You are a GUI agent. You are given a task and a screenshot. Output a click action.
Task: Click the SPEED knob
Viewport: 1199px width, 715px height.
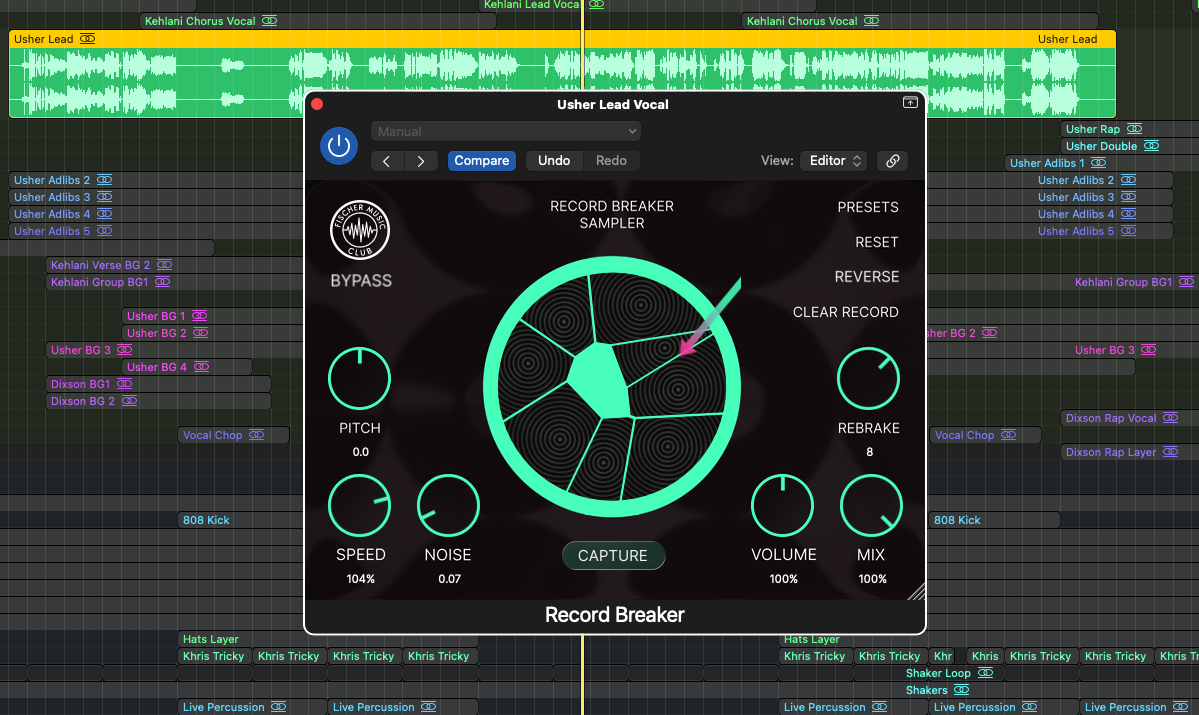click(359, 505)
